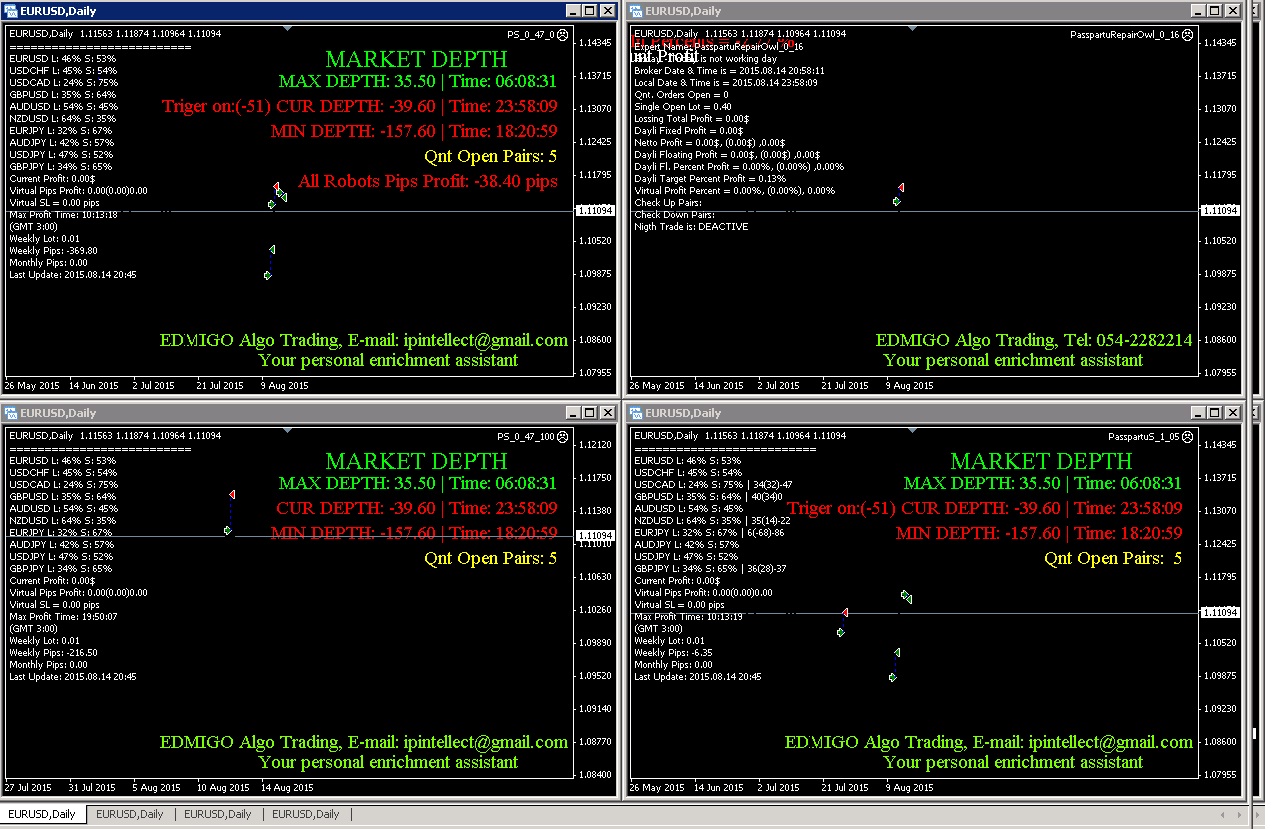1274x829 pixels.
Task: Close the PasspartuS_1_05 chart window
Action: (1233, 413)
